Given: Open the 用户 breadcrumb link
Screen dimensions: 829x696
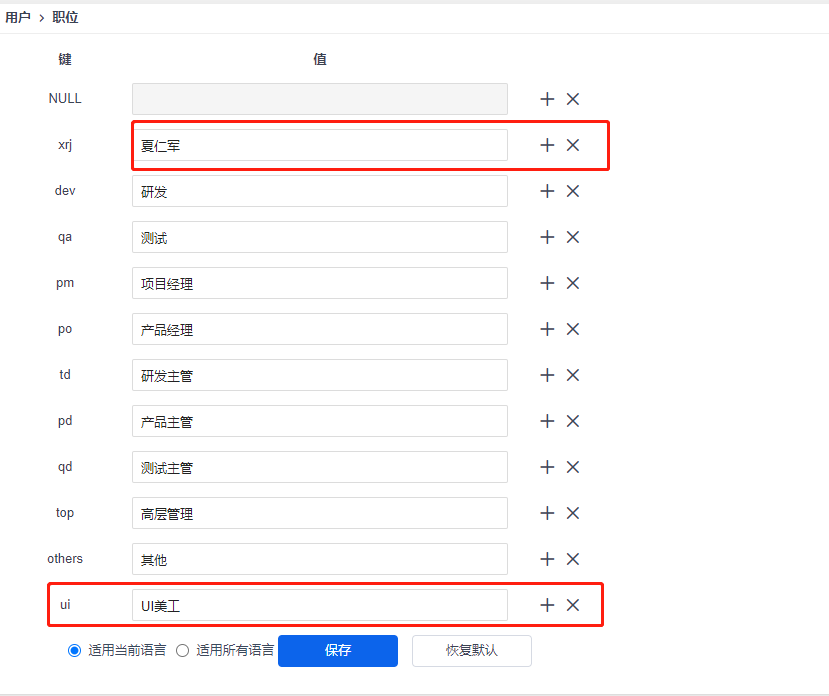Looking at the screenshot, I should [18, 17].
